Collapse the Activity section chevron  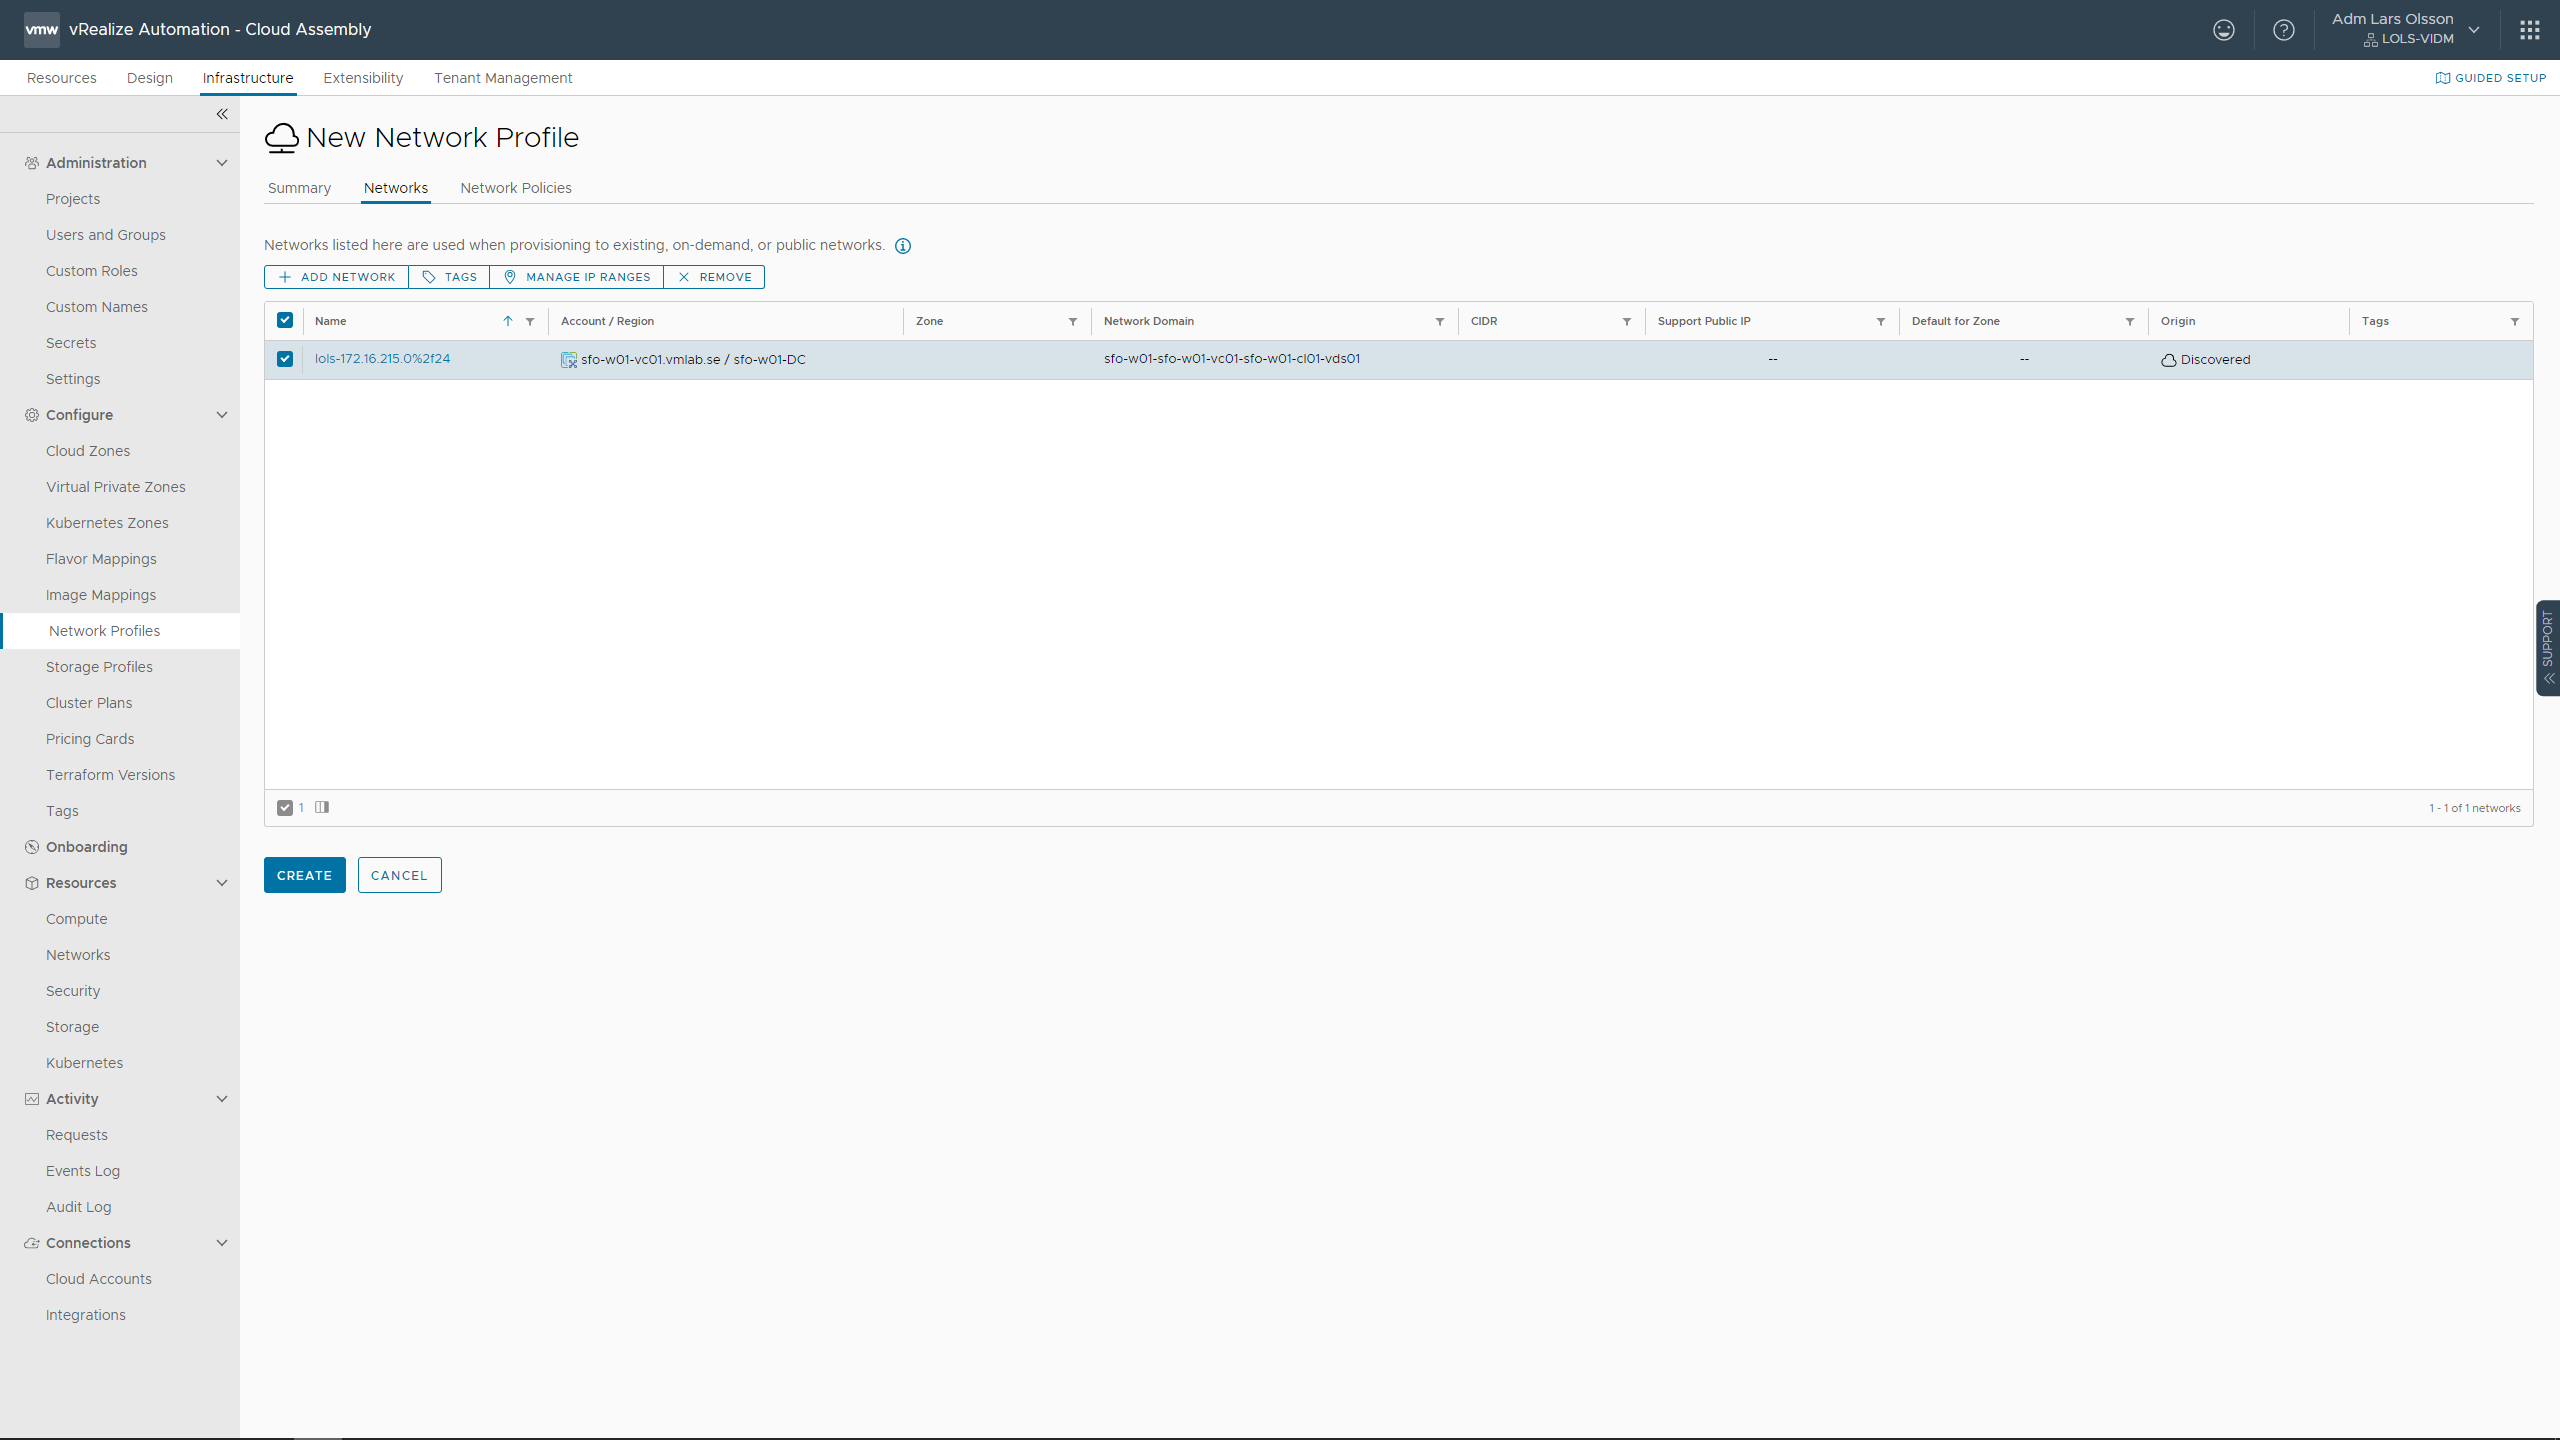pos(222,1099)
